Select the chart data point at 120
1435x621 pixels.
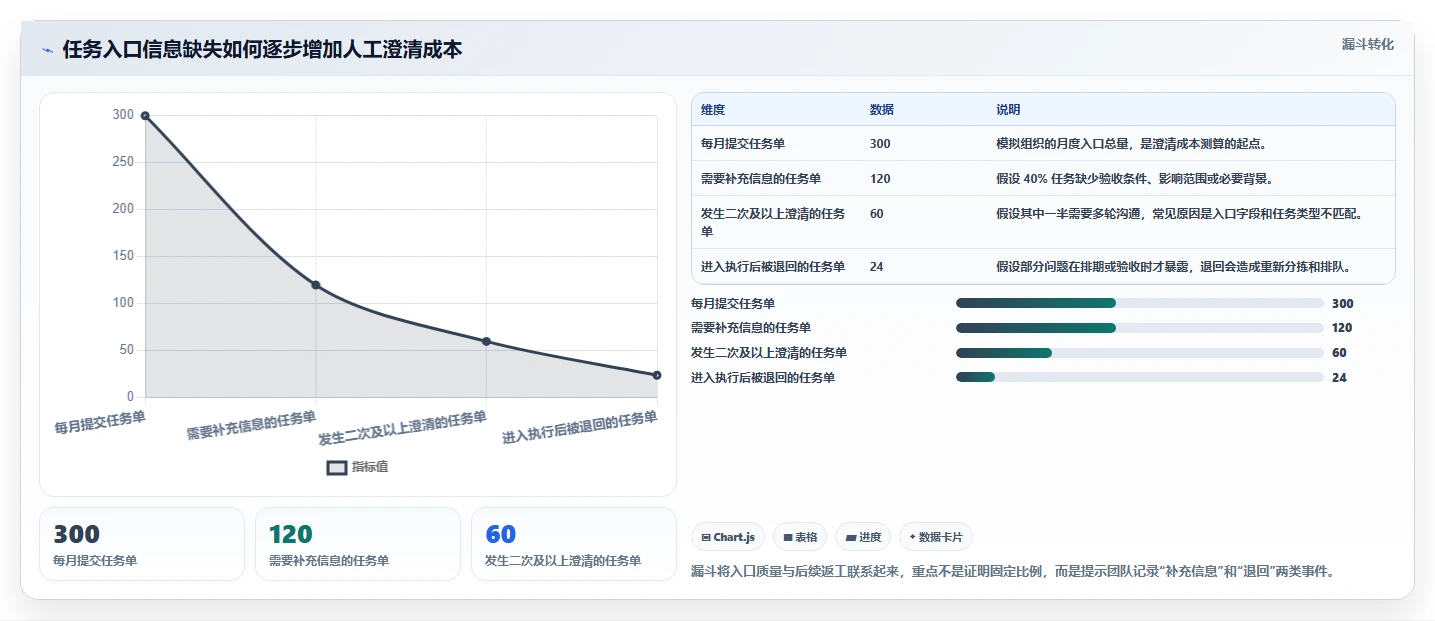click(x=316, y=285)
